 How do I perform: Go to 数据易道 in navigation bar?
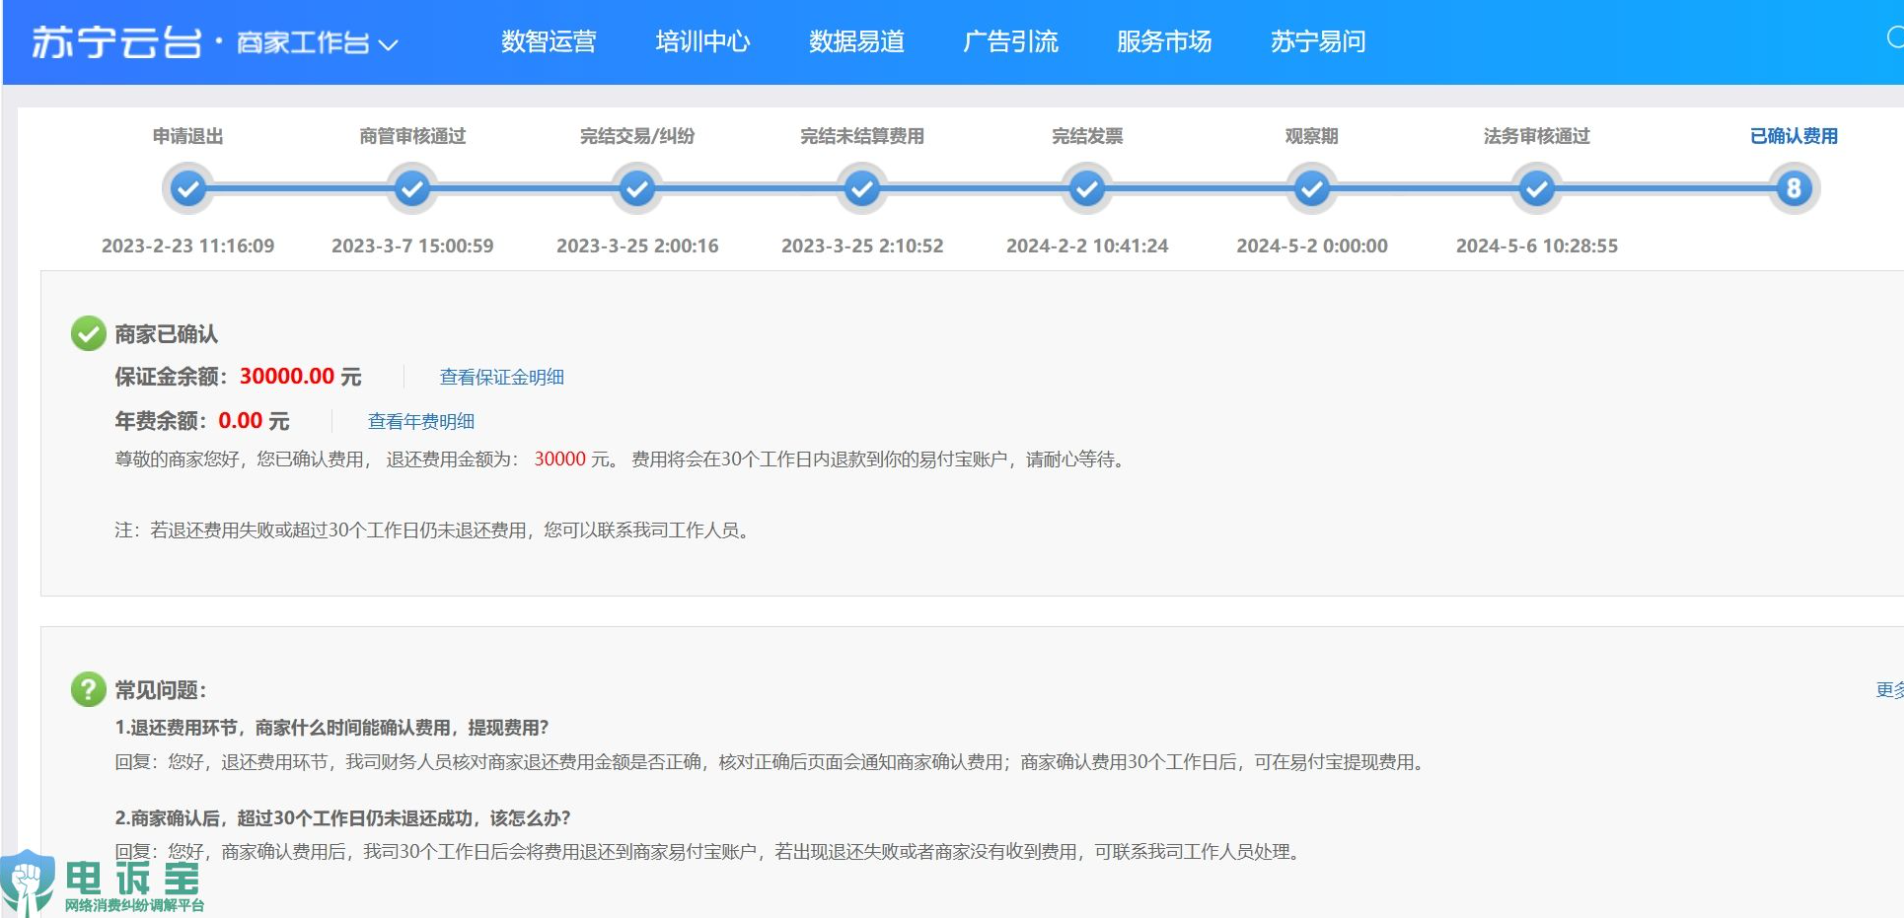856,42
